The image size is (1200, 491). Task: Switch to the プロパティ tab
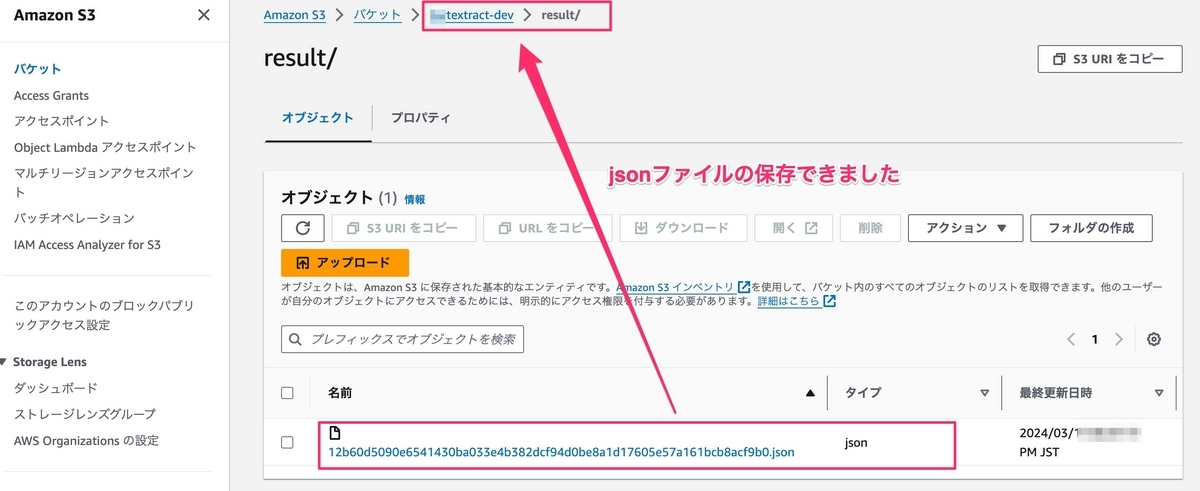click(x=420, y=118)
